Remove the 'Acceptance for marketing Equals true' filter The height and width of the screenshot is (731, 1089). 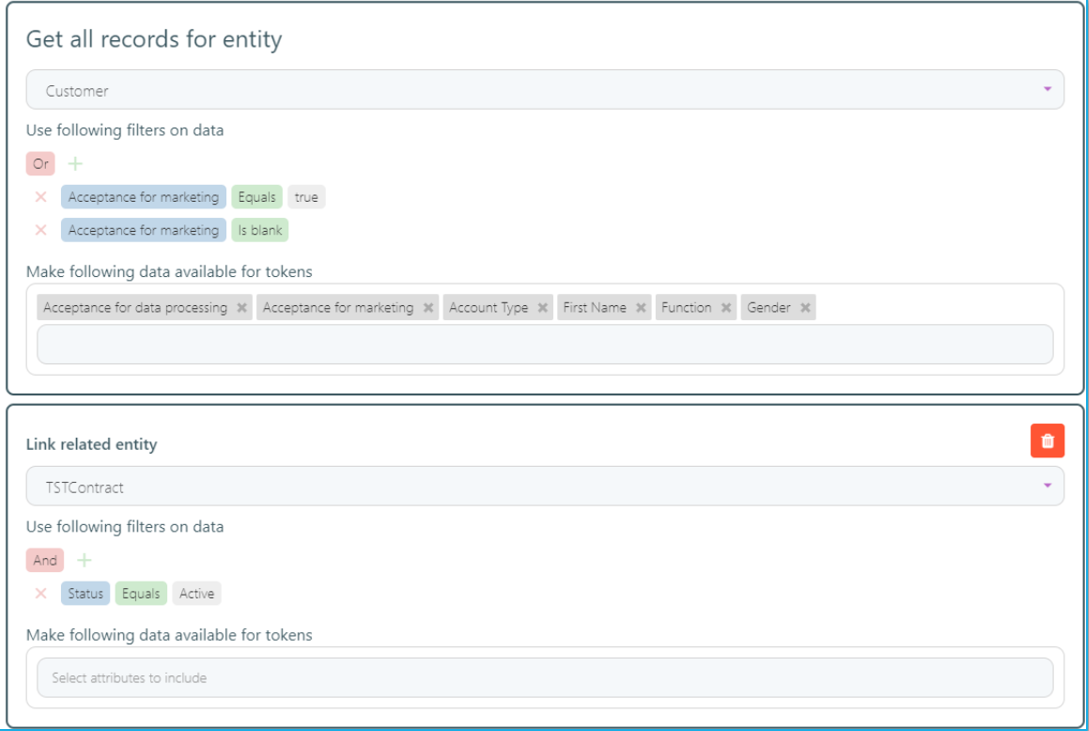click(x=41, y=197)
